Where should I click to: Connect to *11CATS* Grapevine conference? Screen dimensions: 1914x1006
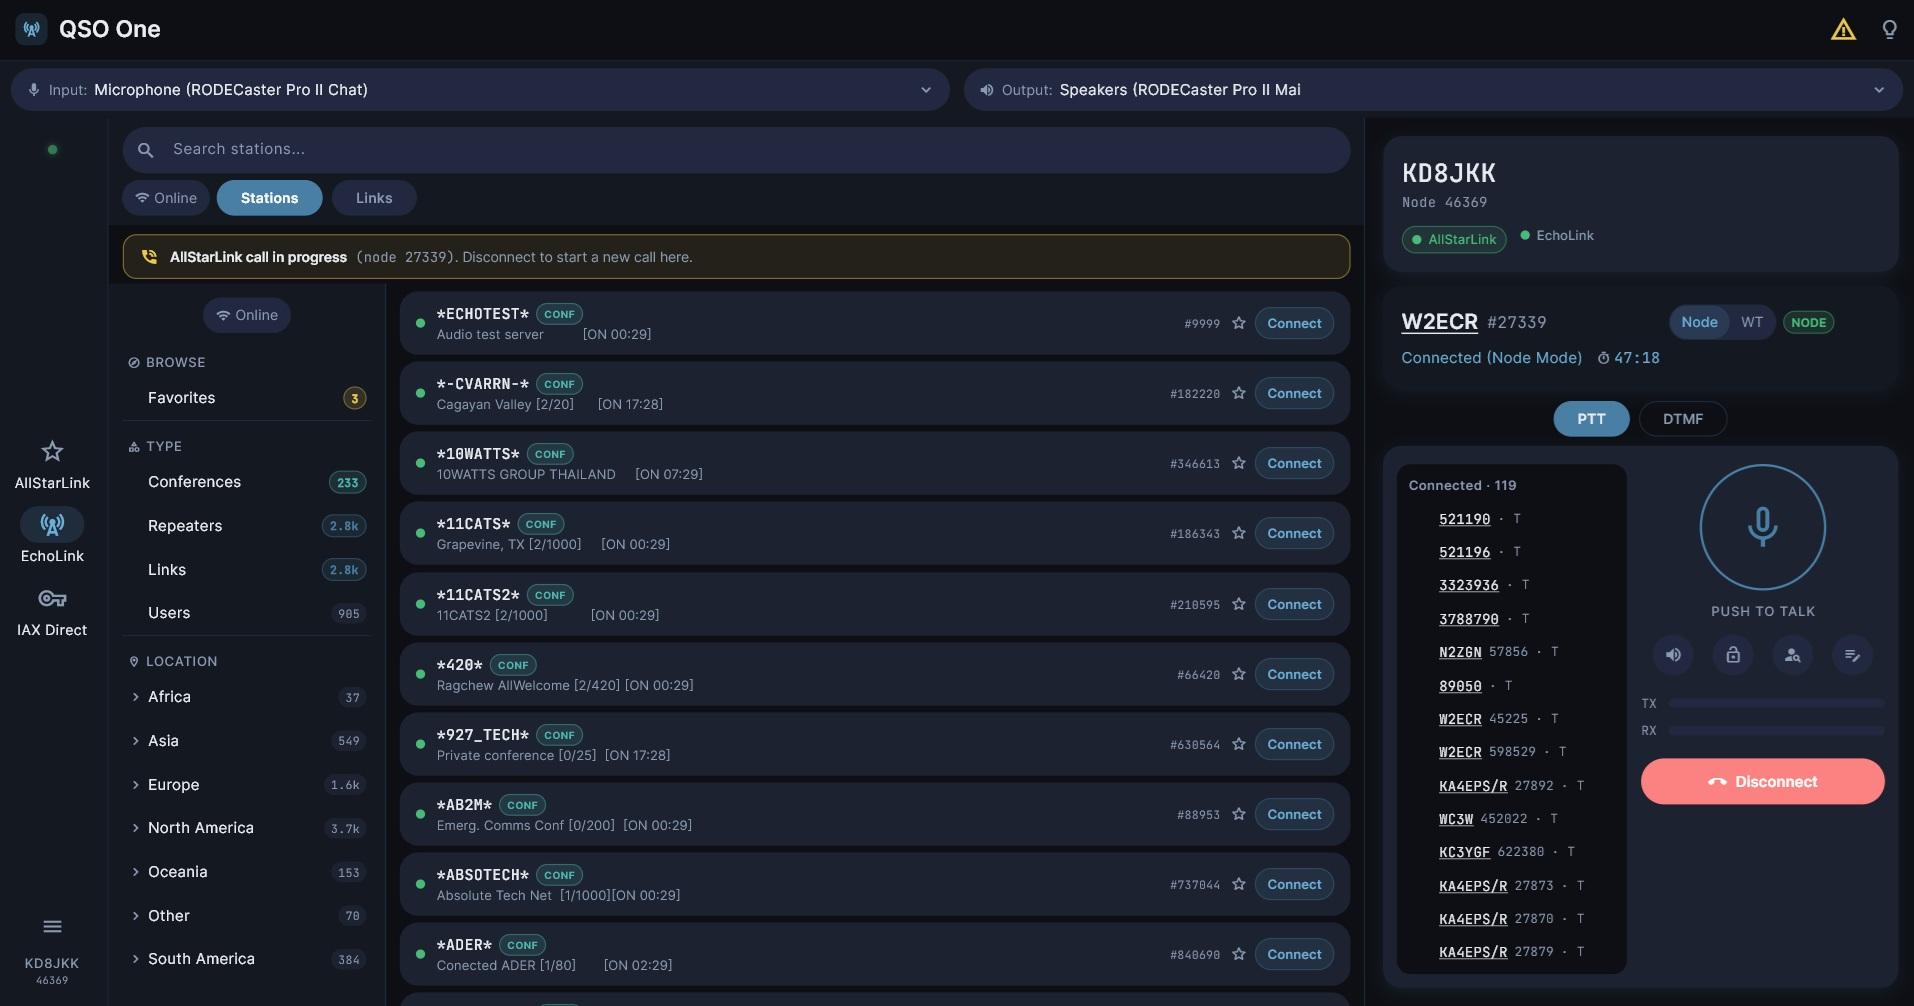tap(1294, 533)
